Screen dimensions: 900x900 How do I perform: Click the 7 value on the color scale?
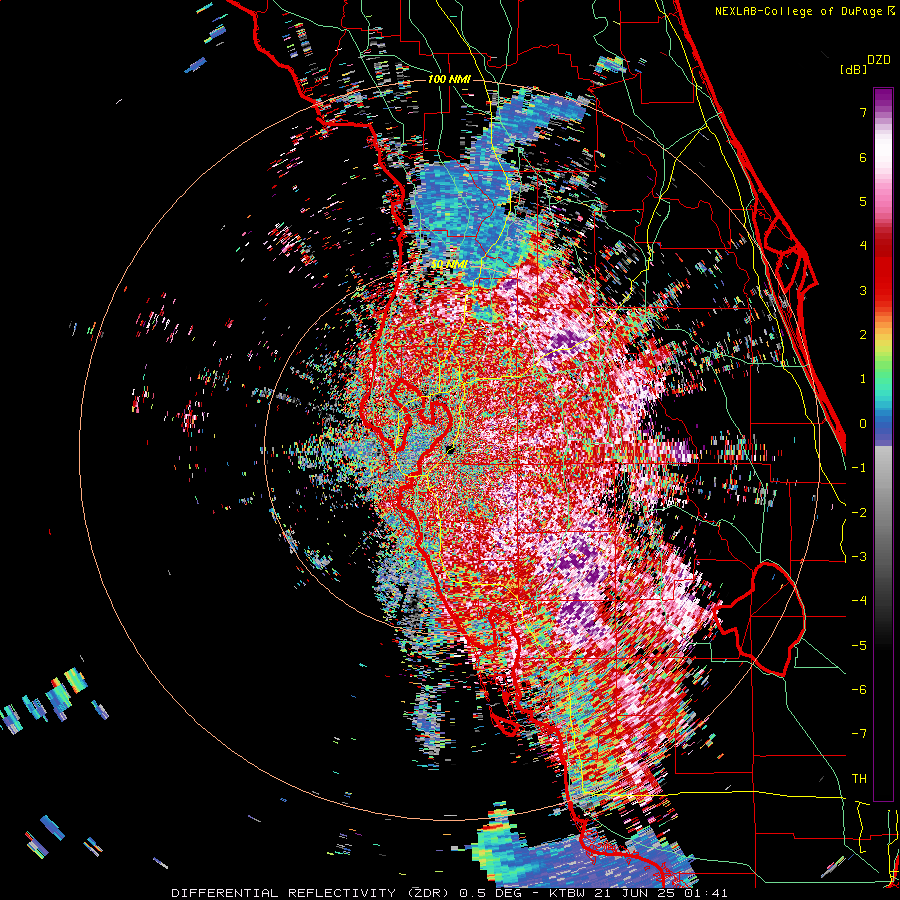coord(863,112)
